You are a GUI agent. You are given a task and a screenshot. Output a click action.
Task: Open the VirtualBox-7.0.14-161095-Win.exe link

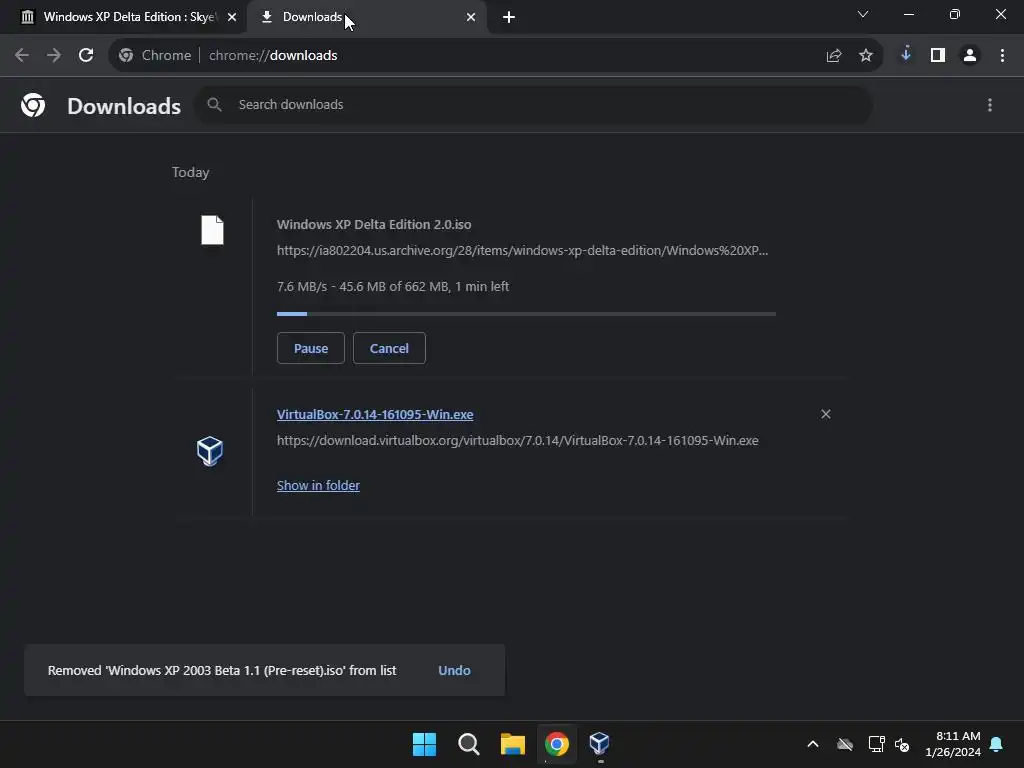point(375,415)
